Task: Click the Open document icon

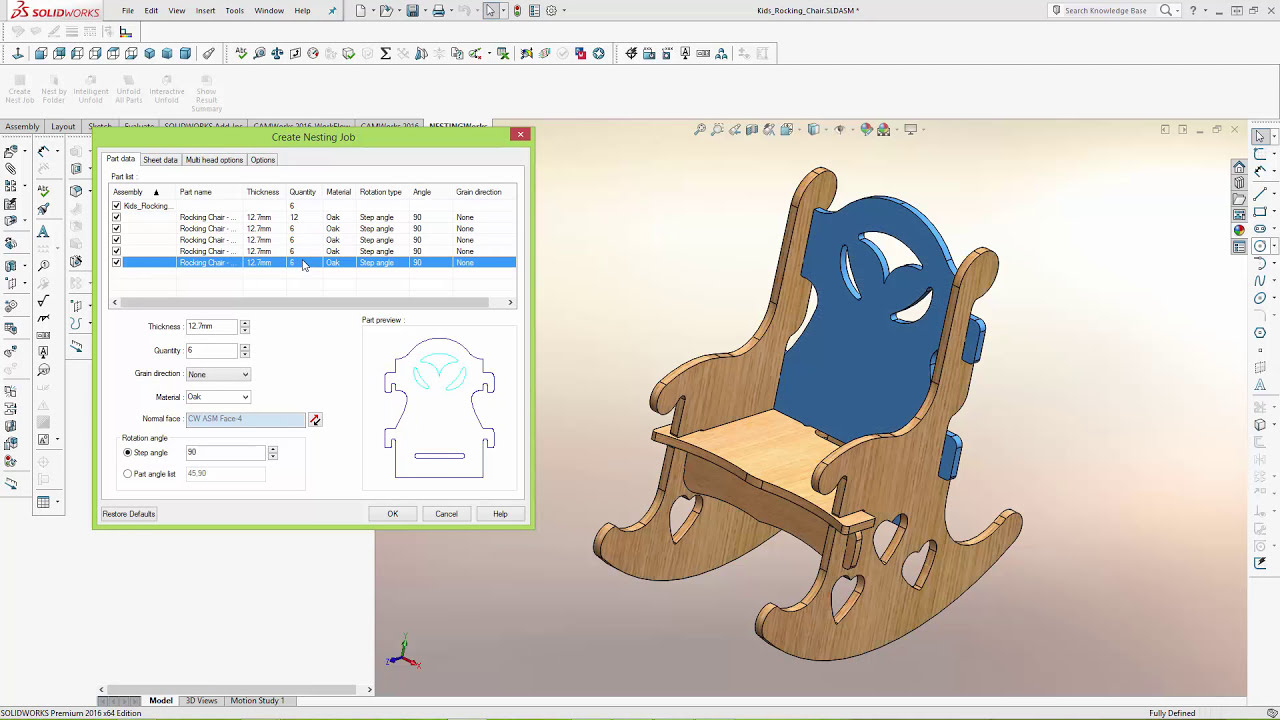Action: point(388,11)
